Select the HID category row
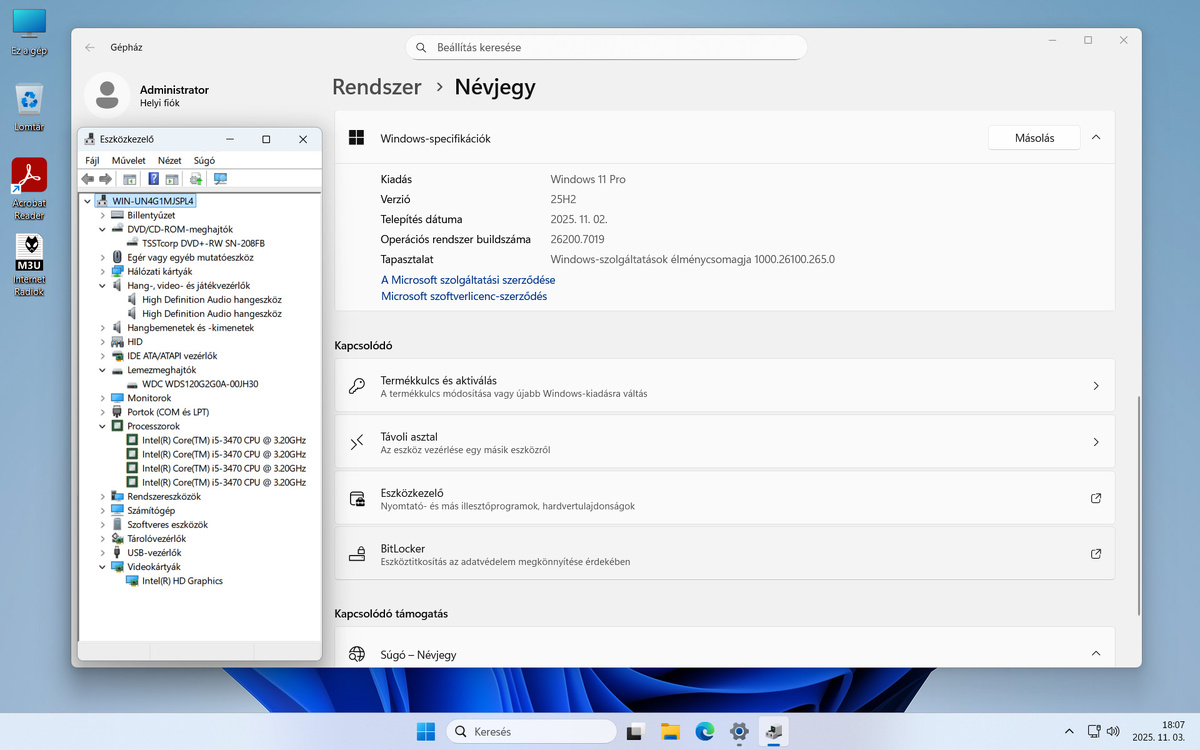This screenshot has width=1200, height=750. point(135,342)
